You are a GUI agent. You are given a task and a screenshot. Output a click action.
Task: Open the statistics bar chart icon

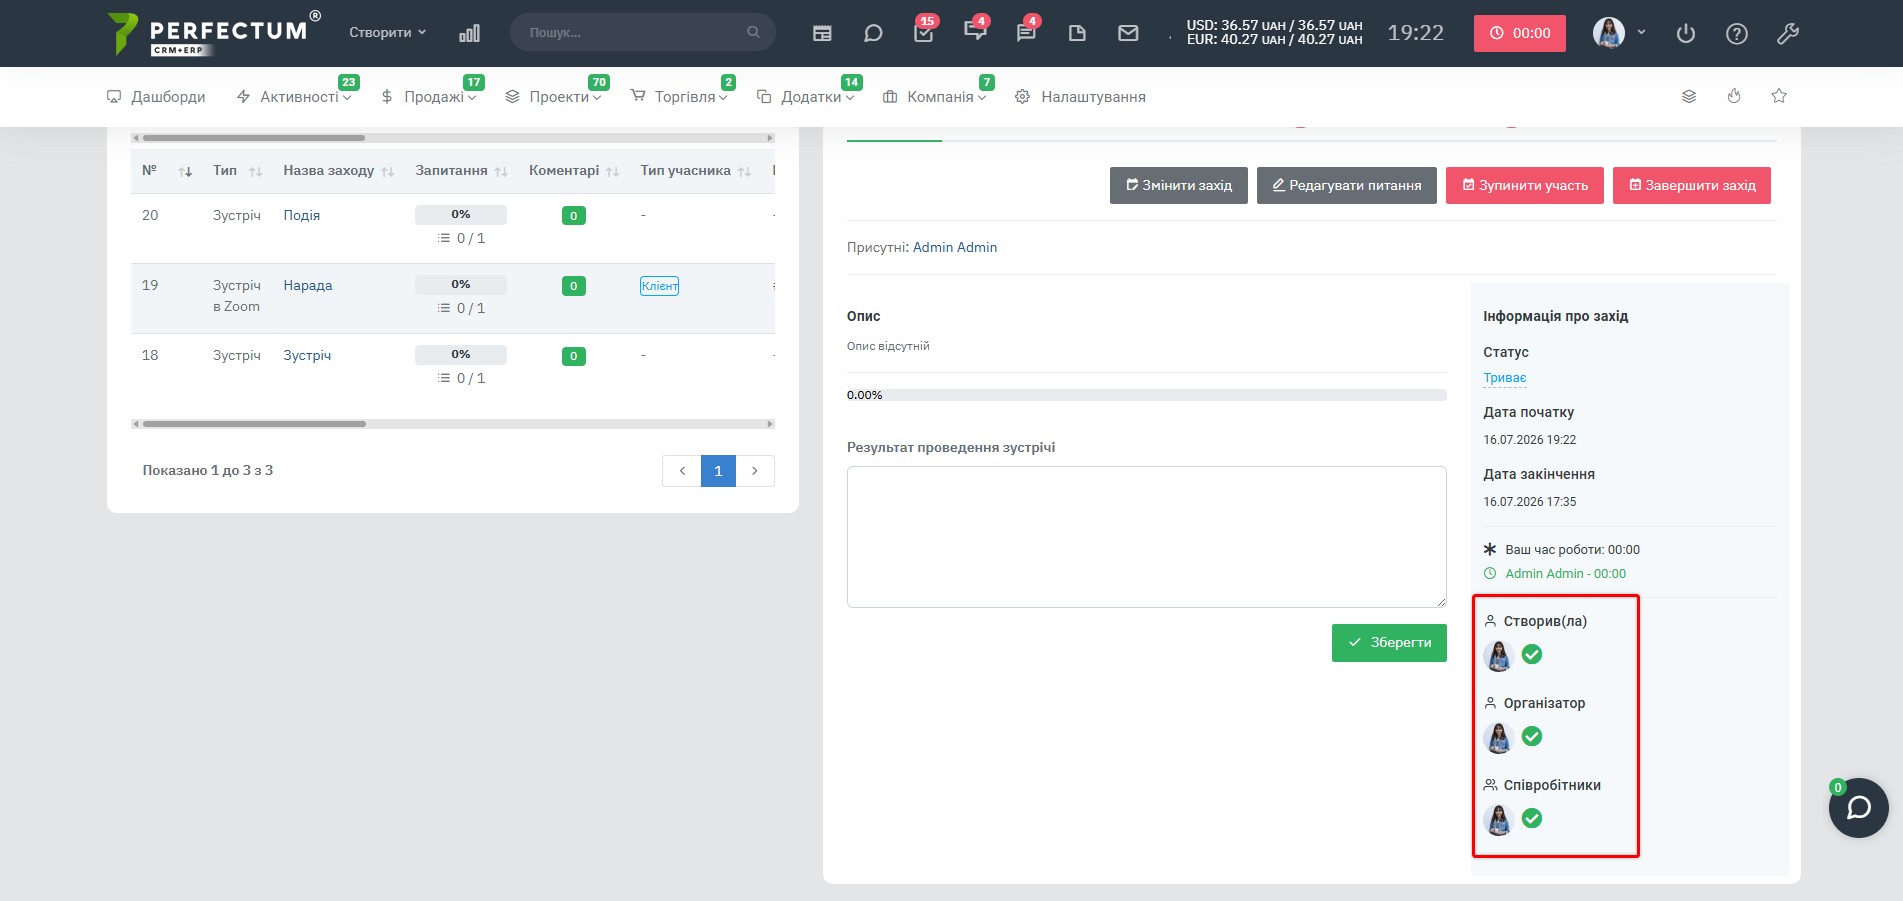[469, 33]
